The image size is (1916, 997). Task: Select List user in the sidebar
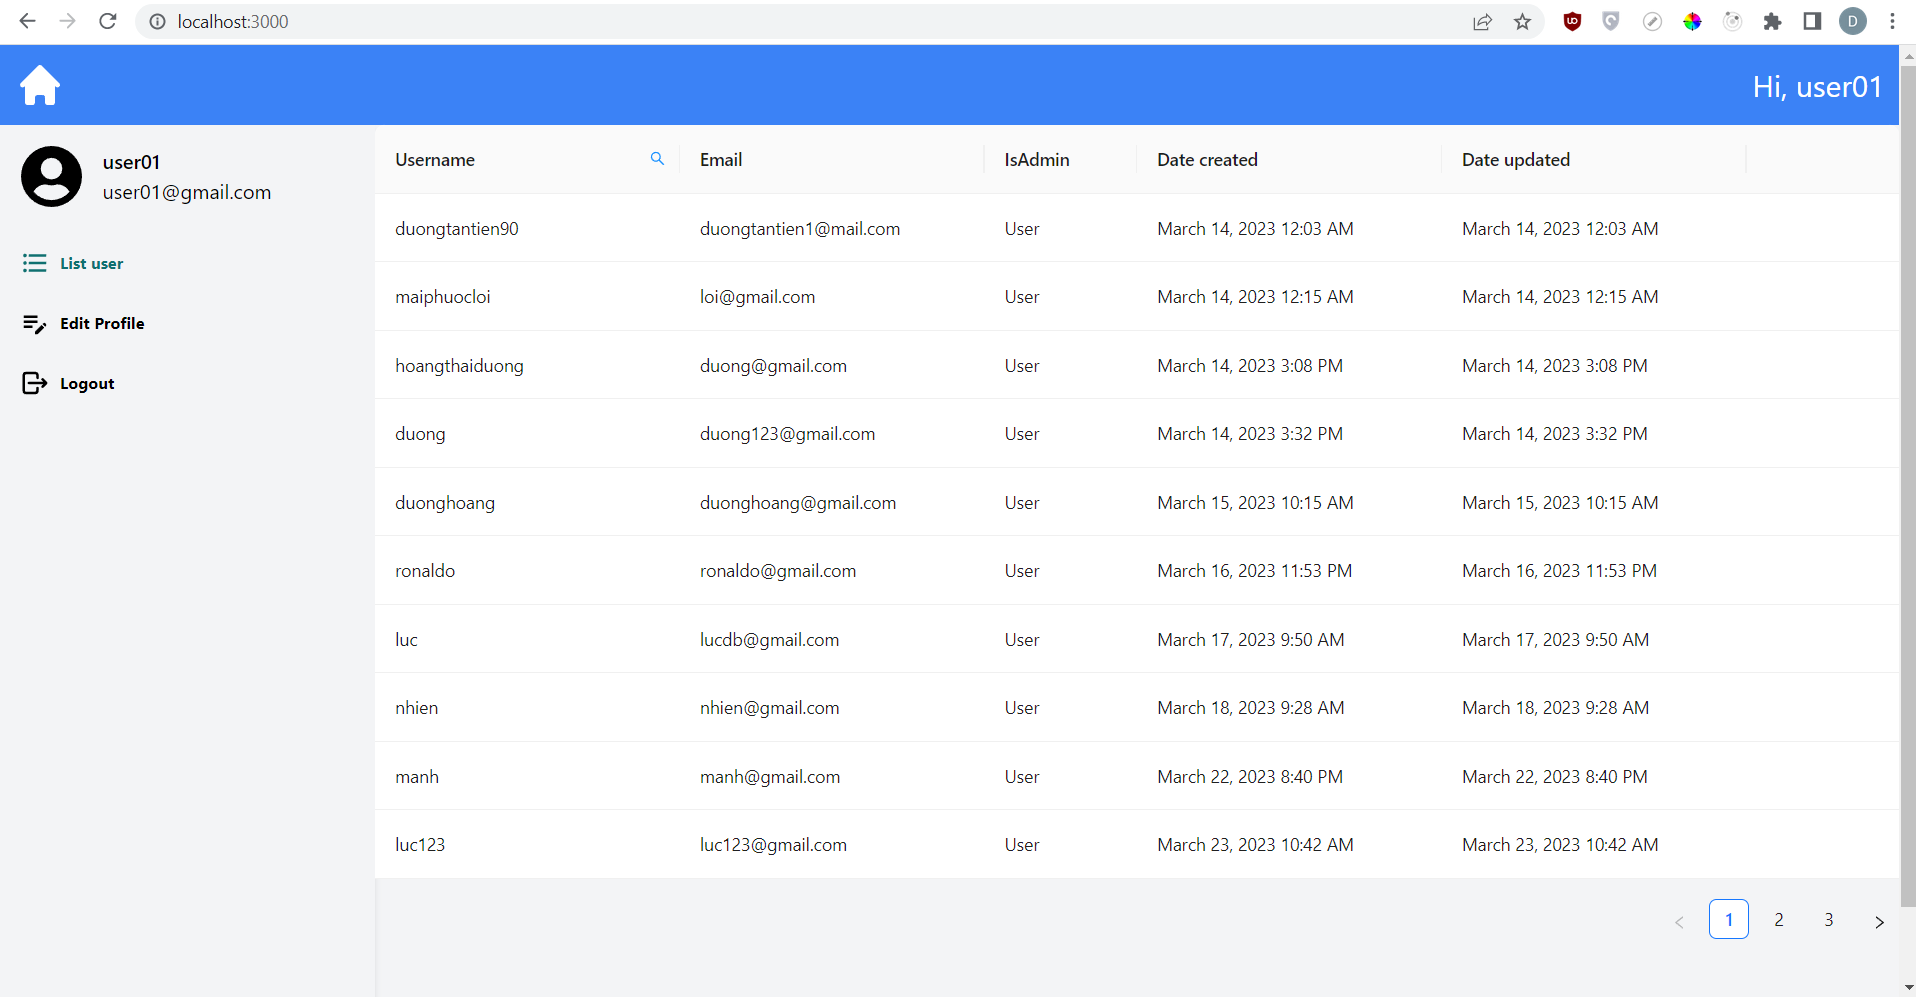coord(91,263)
